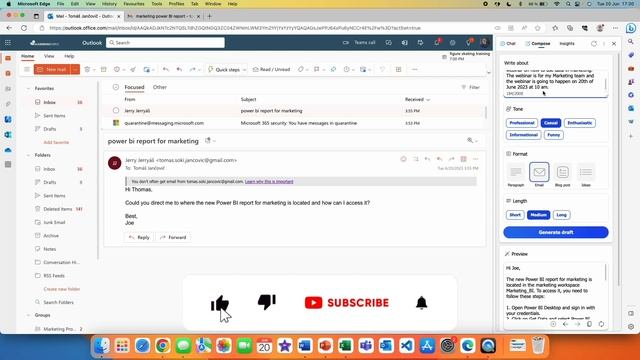The height and width of the screenshot is (360, 640).
Task: Switch to the Chat tab in Bing sidebar
Action: tap(508, 44)
